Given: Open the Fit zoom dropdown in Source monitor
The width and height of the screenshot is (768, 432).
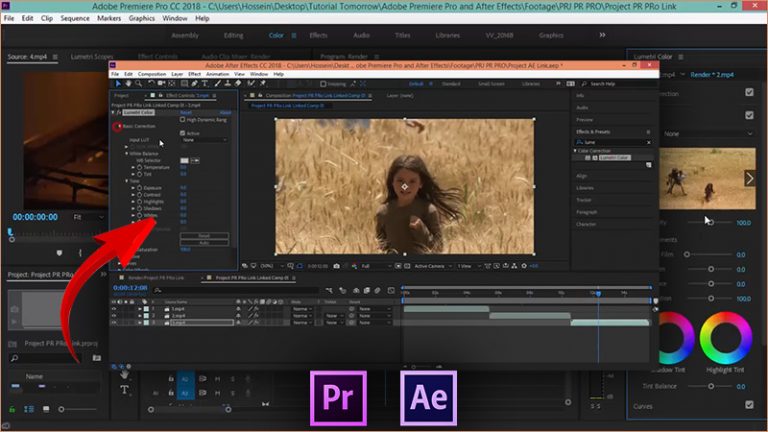Looking at the screenshot, I should point(89,216).
